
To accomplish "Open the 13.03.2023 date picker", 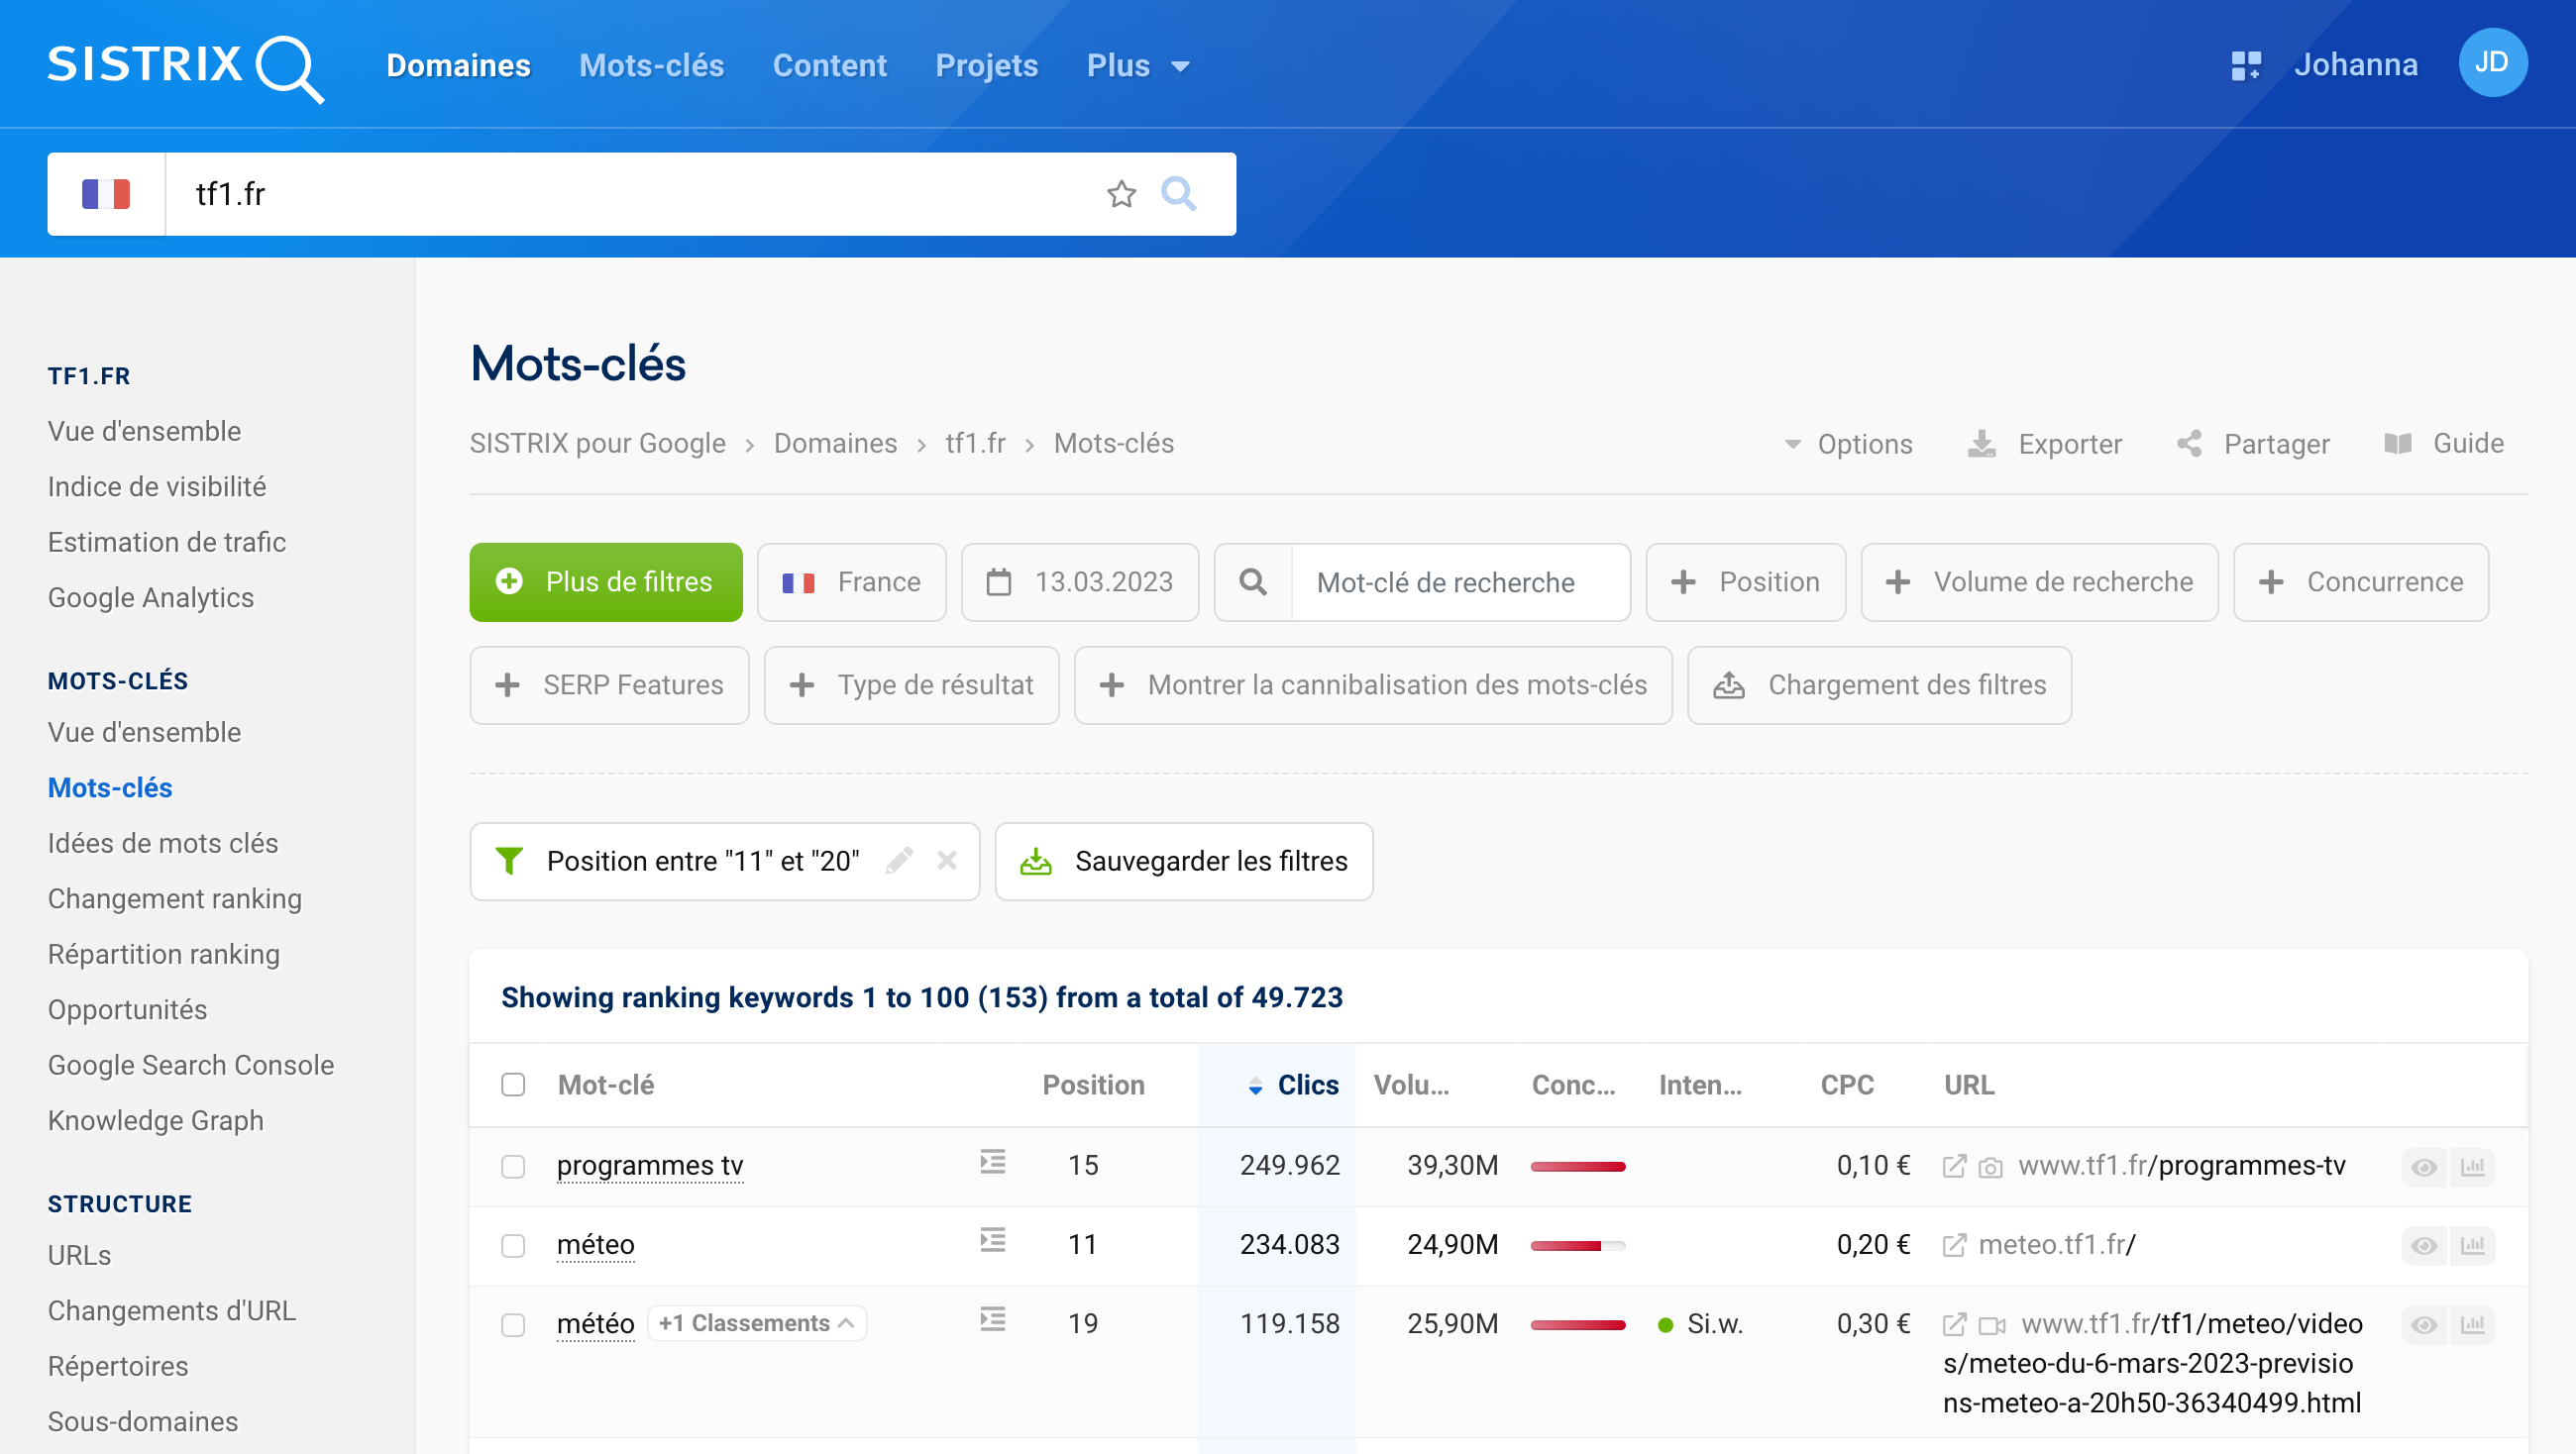I will coord(1080,582).
